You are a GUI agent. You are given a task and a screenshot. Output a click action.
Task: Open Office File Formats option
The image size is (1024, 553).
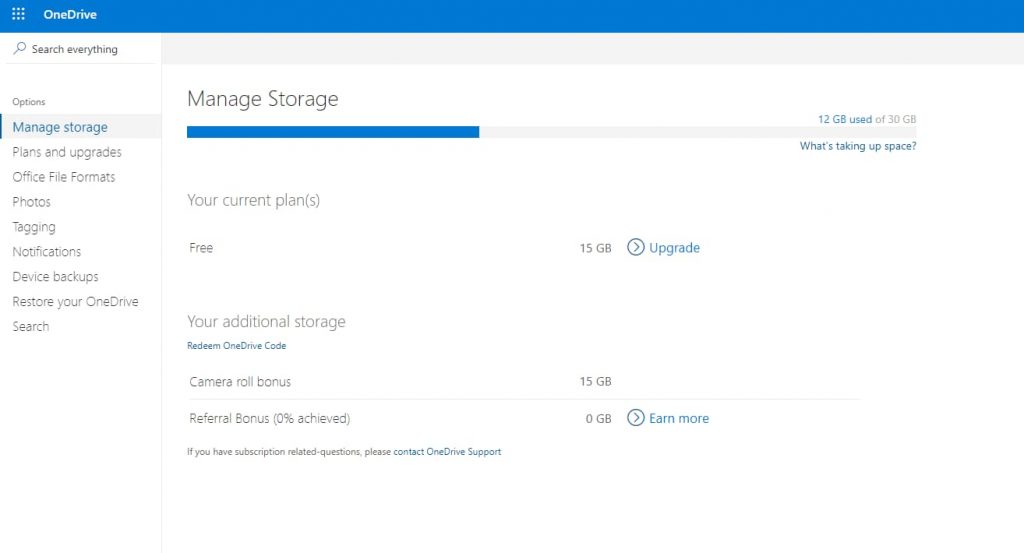(x=63, y=177)
